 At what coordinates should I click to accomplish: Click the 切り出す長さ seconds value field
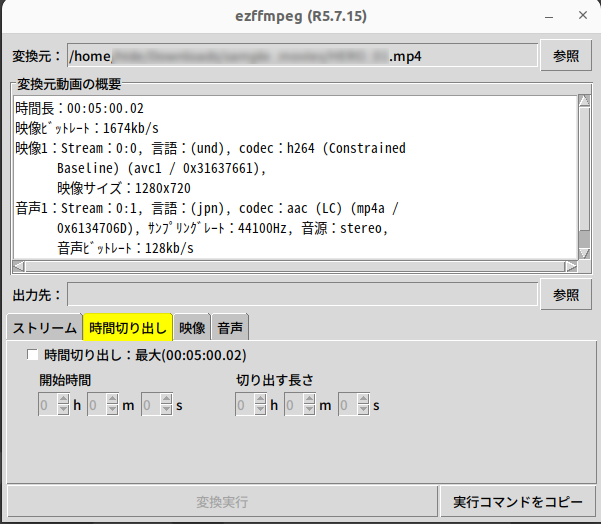click(348, 405)
